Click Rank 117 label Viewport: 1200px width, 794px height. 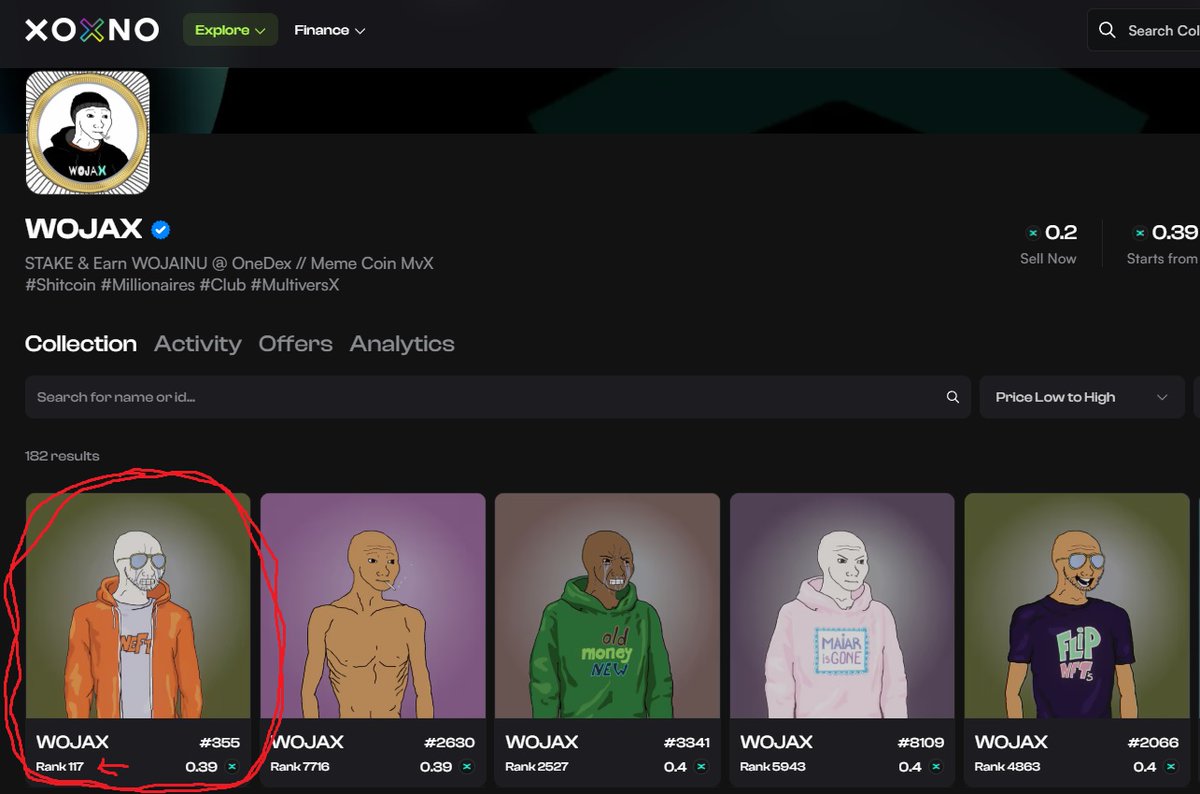[60, 767]
